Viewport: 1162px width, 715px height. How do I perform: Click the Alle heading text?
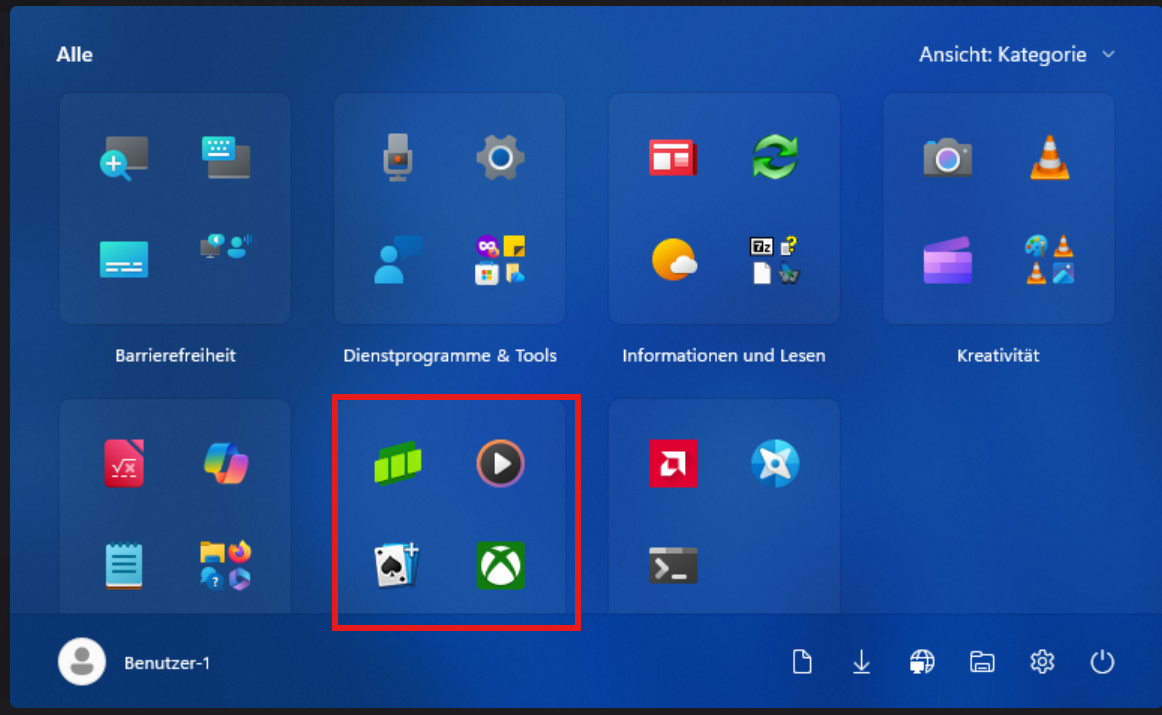[x=74, y=55]
